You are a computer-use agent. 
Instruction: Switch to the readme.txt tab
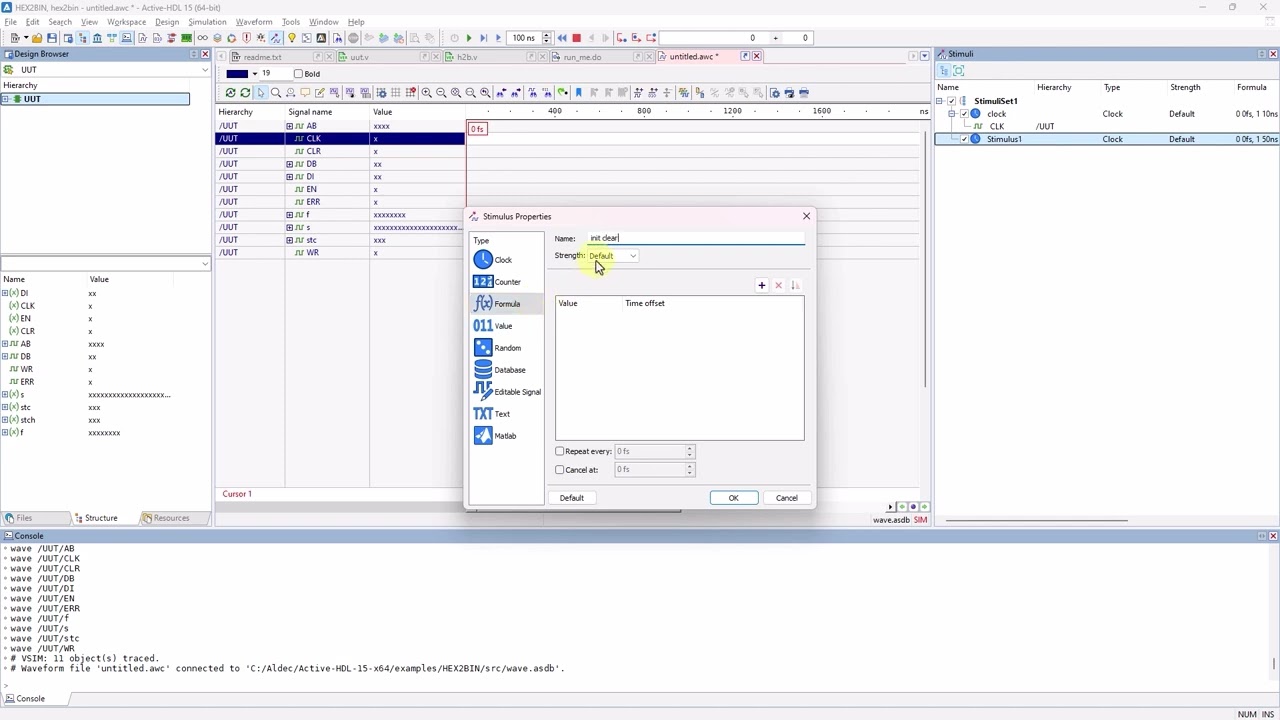262,57
